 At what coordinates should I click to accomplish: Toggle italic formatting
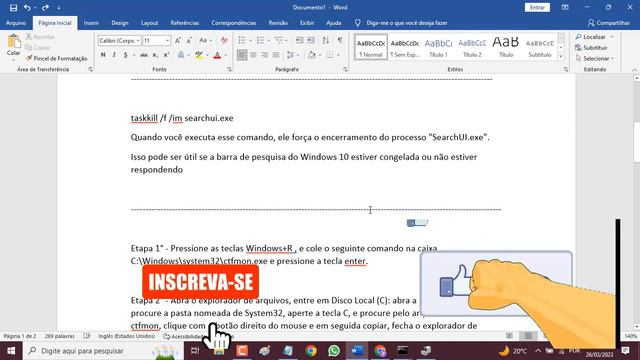114,55
